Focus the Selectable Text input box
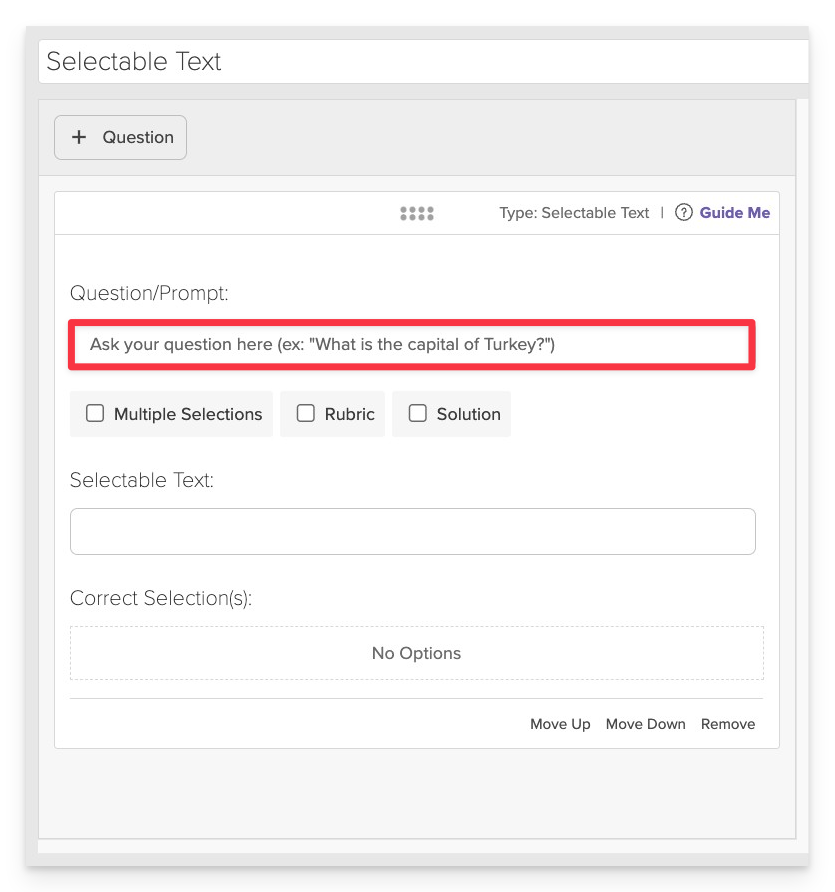 (413, 531)
